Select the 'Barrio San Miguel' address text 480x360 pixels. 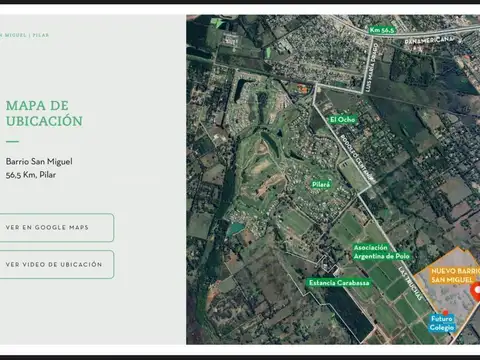[39, 162]
